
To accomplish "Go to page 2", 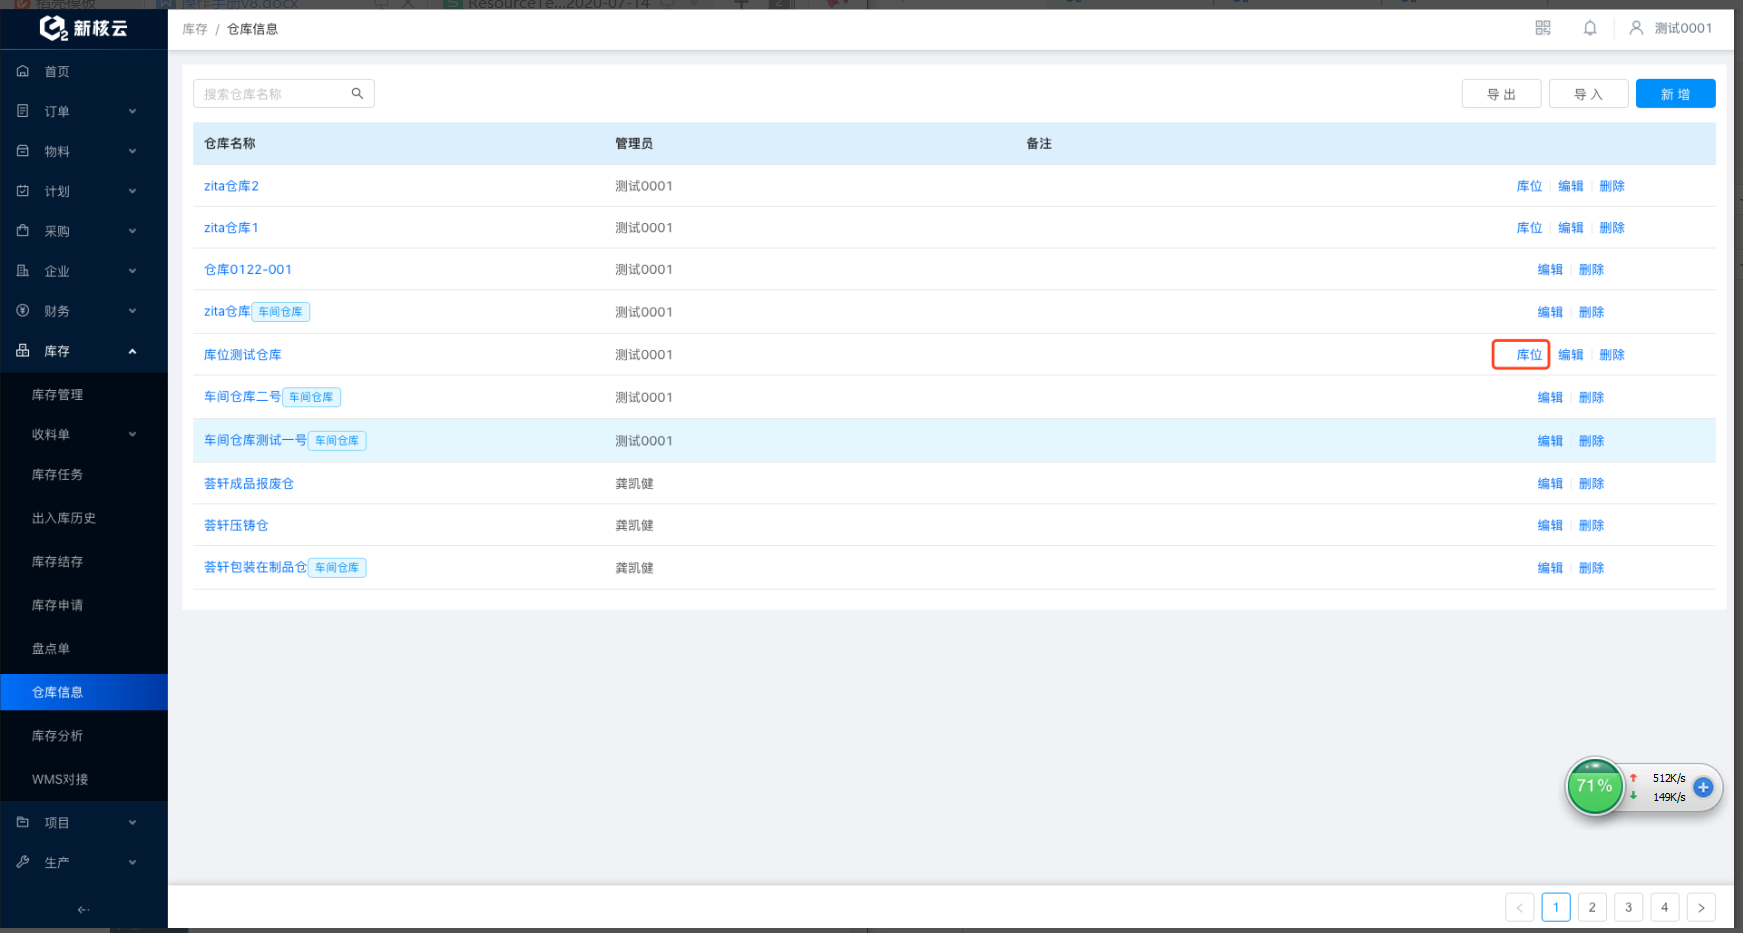I will [1592, 907].
